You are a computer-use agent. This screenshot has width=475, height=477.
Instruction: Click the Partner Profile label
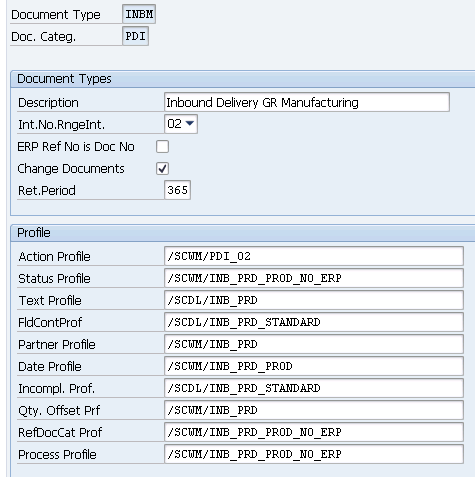point(57,345)
